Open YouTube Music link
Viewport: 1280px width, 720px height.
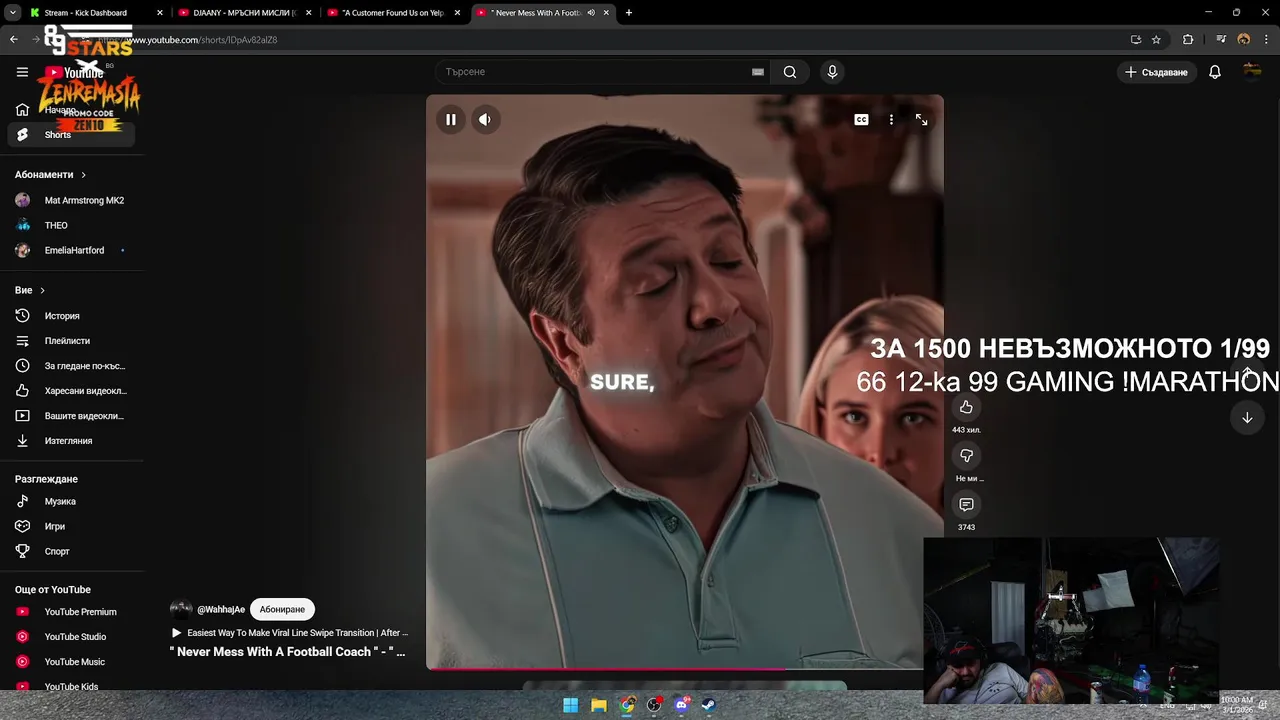(72, 662)
